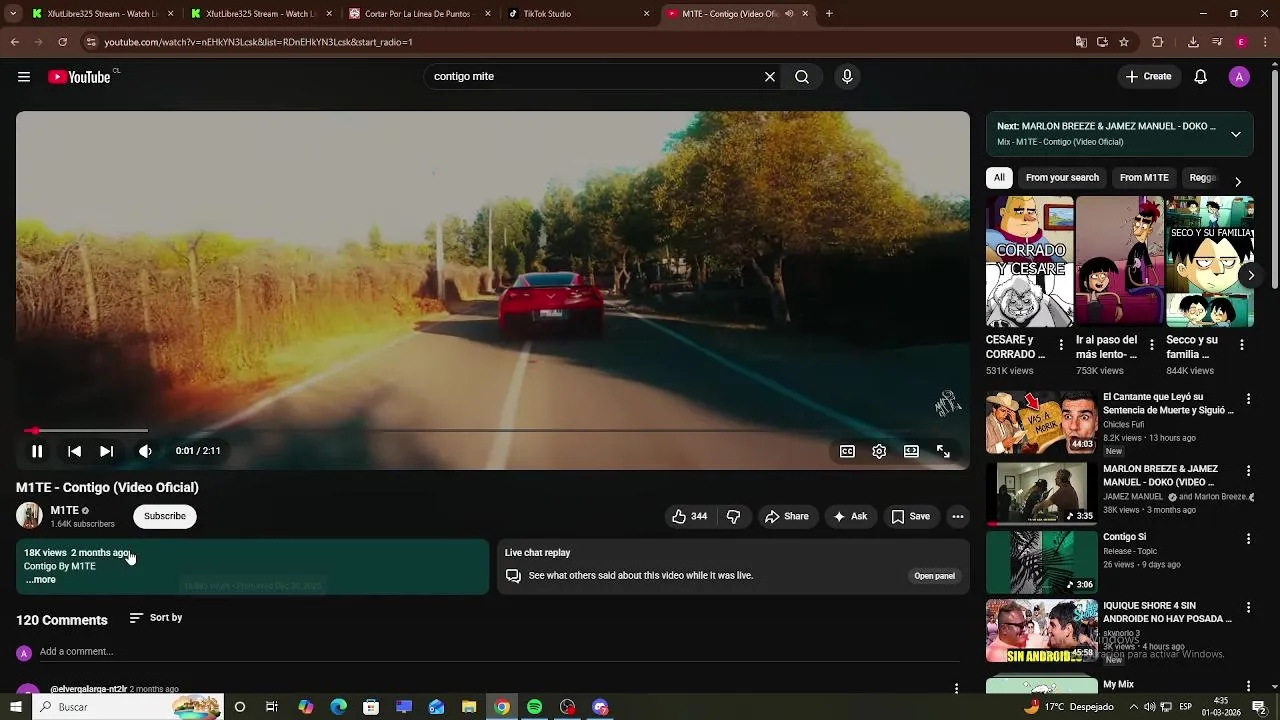
Task: Switch the player to theater mode
Action: (x=911, y=452)
